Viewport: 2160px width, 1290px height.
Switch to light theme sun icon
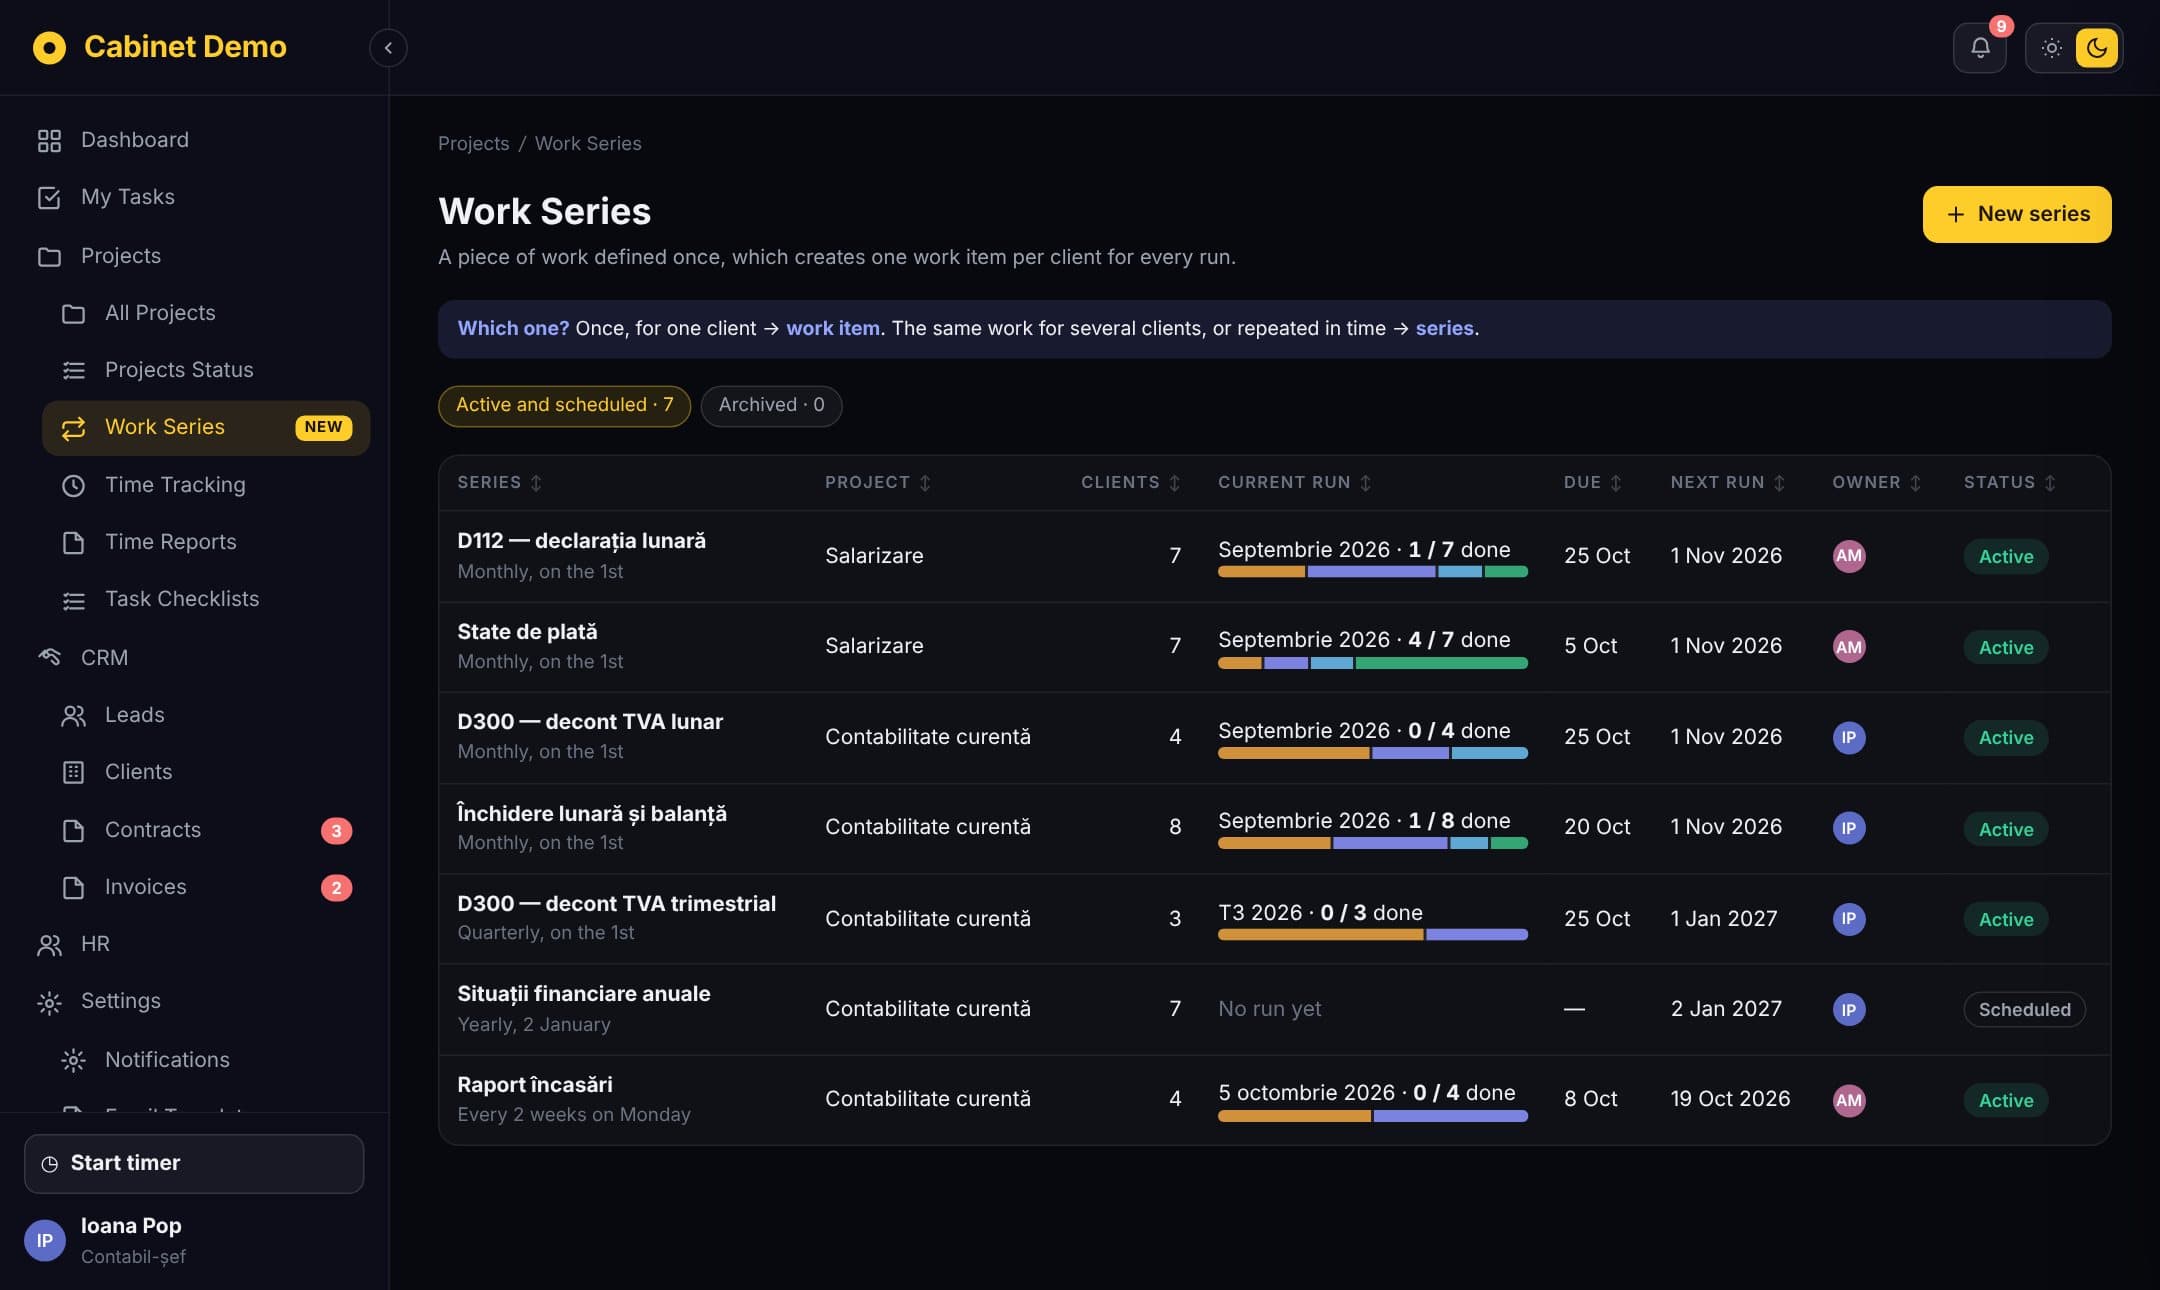coord(2051,48)
